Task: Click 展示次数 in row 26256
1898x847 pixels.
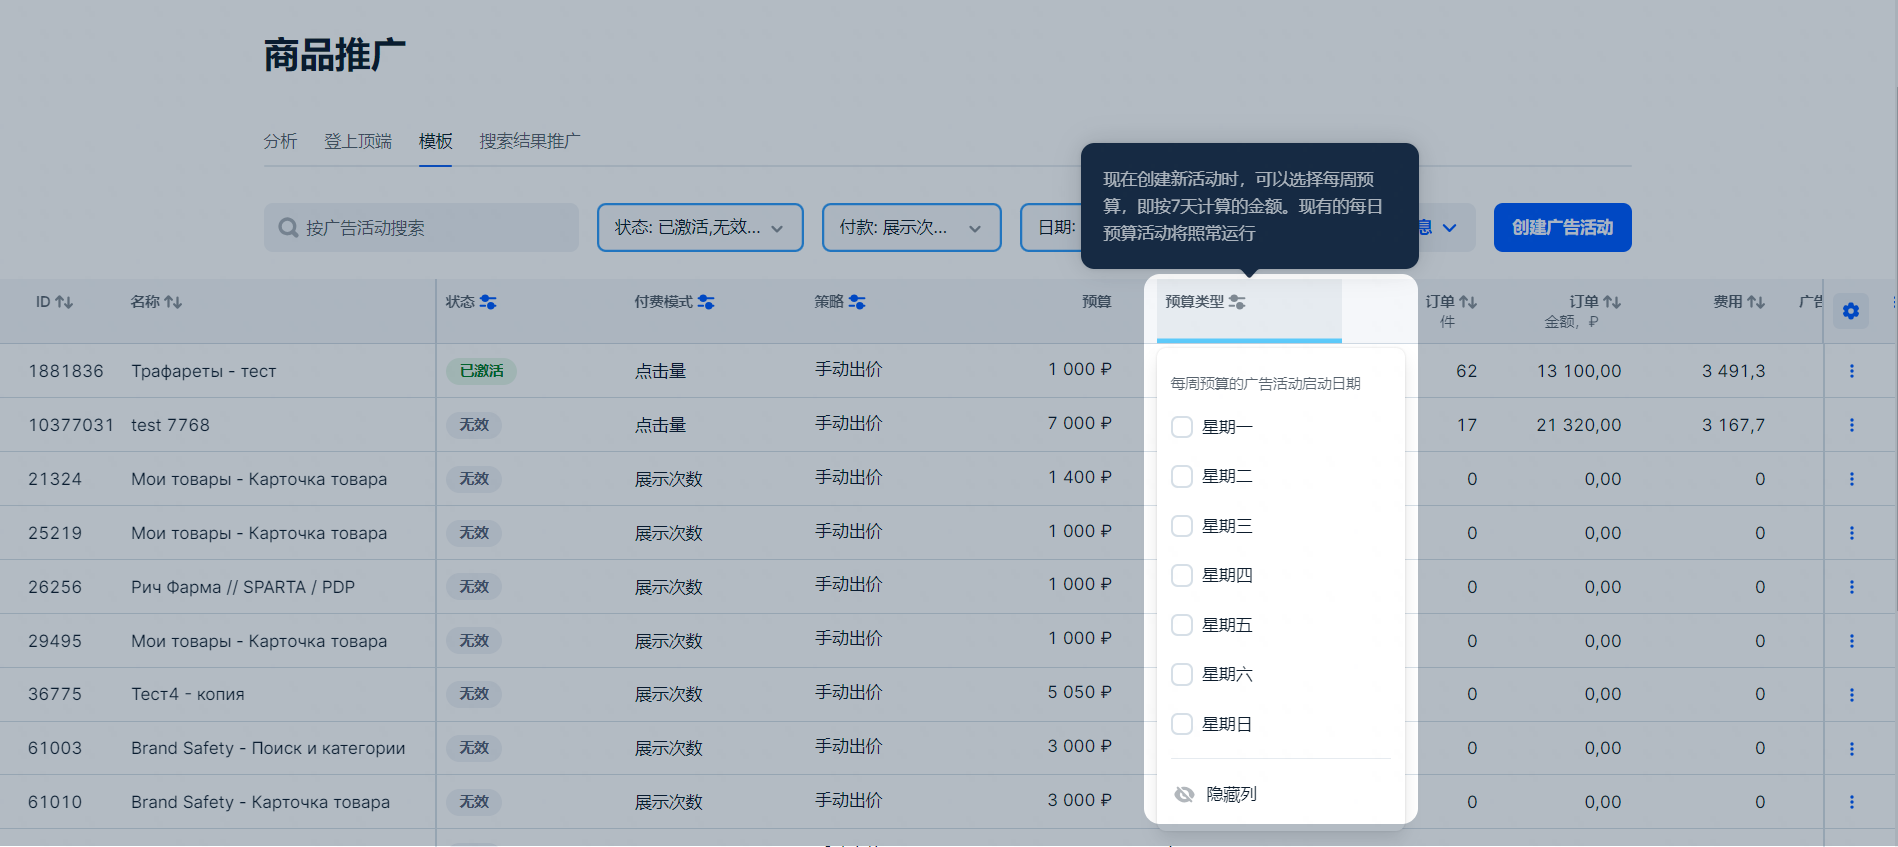Action: click(669, 587)
